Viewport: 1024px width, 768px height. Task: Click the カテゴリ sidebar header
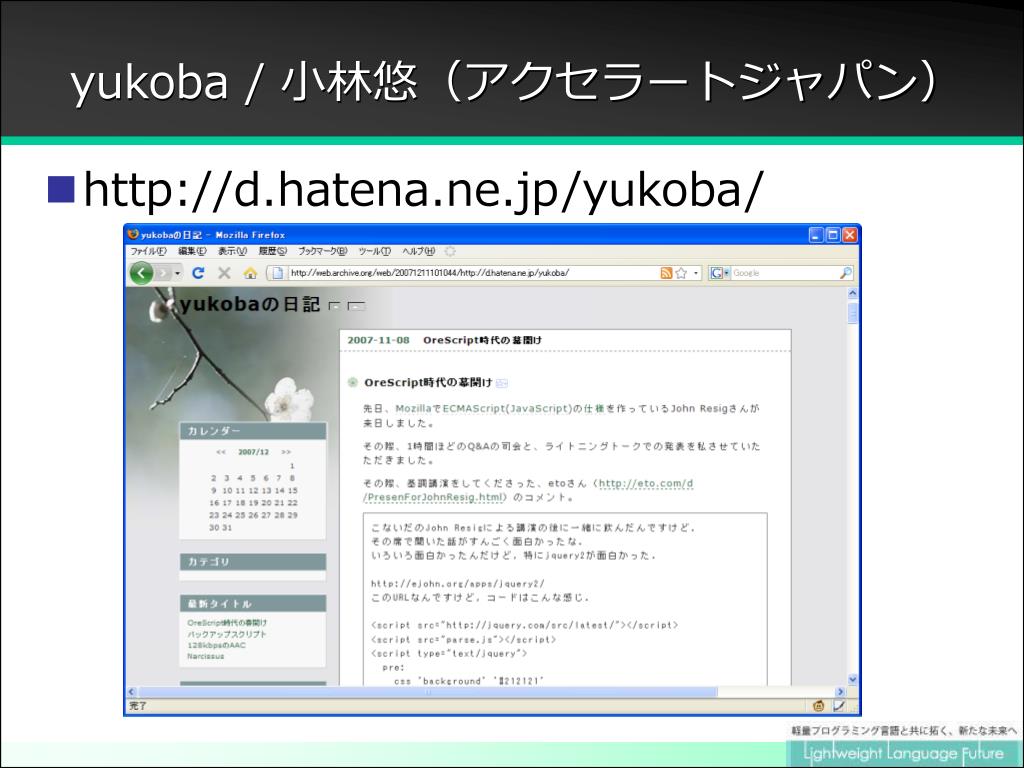point(253,562)
